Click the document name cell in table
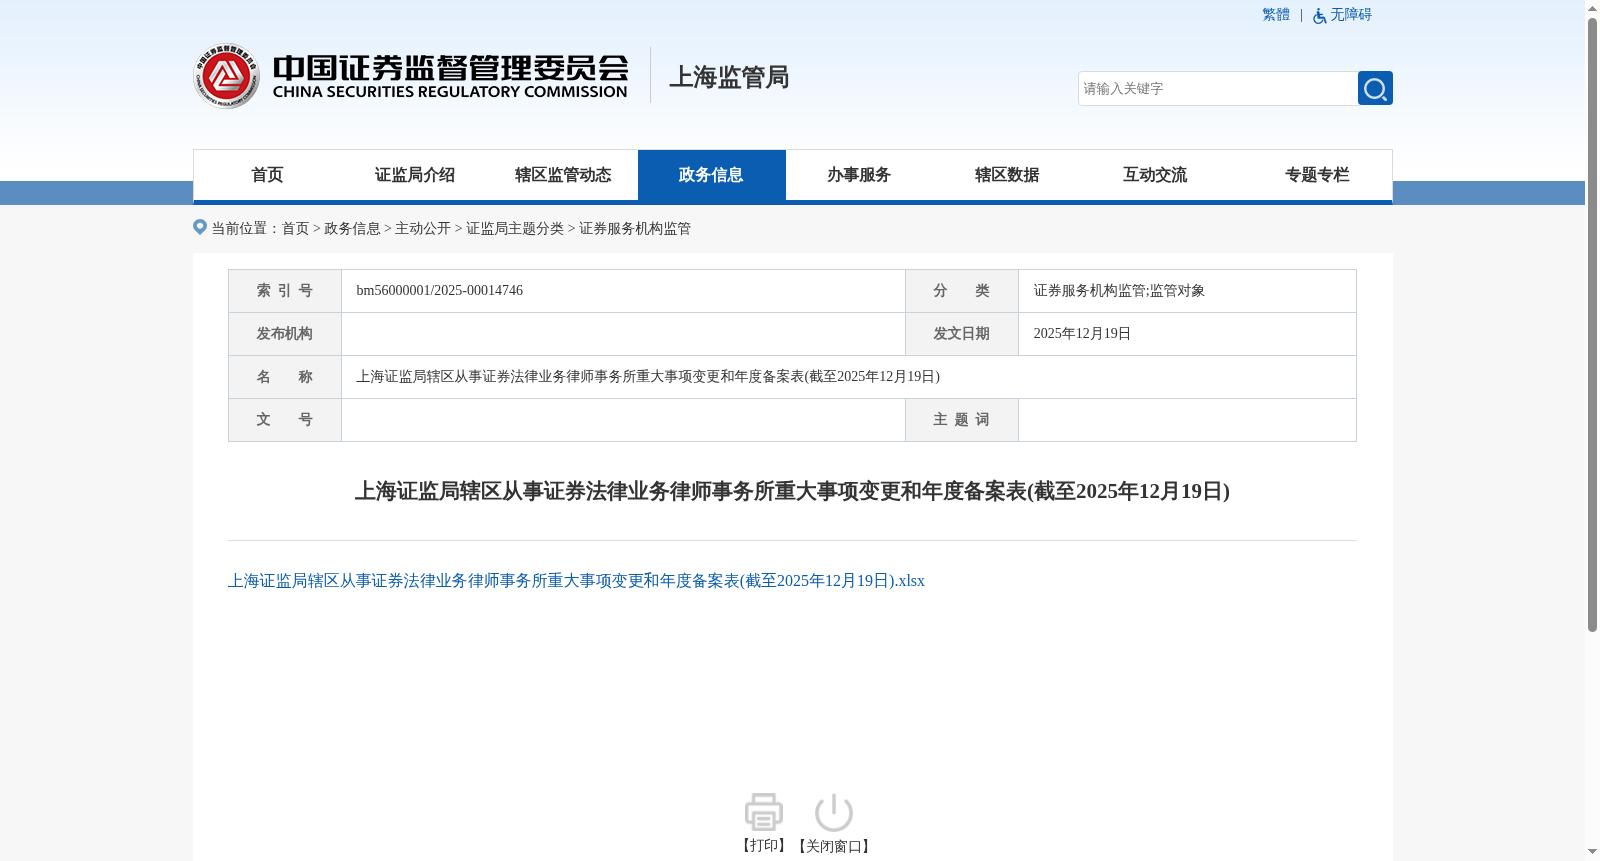This screenshot has width=1600, height=861. tap(849, 377)
